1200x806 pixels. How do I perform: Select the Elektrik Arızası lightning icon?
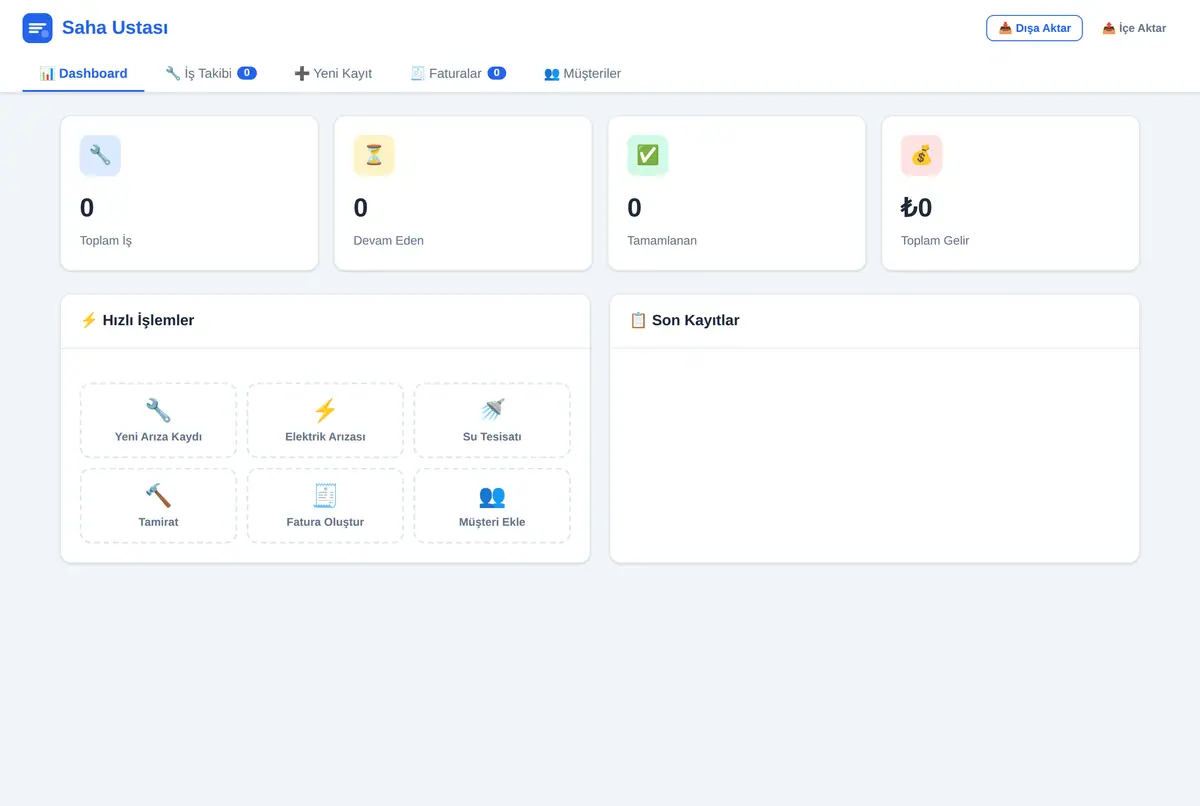click(x=325, y=410)
